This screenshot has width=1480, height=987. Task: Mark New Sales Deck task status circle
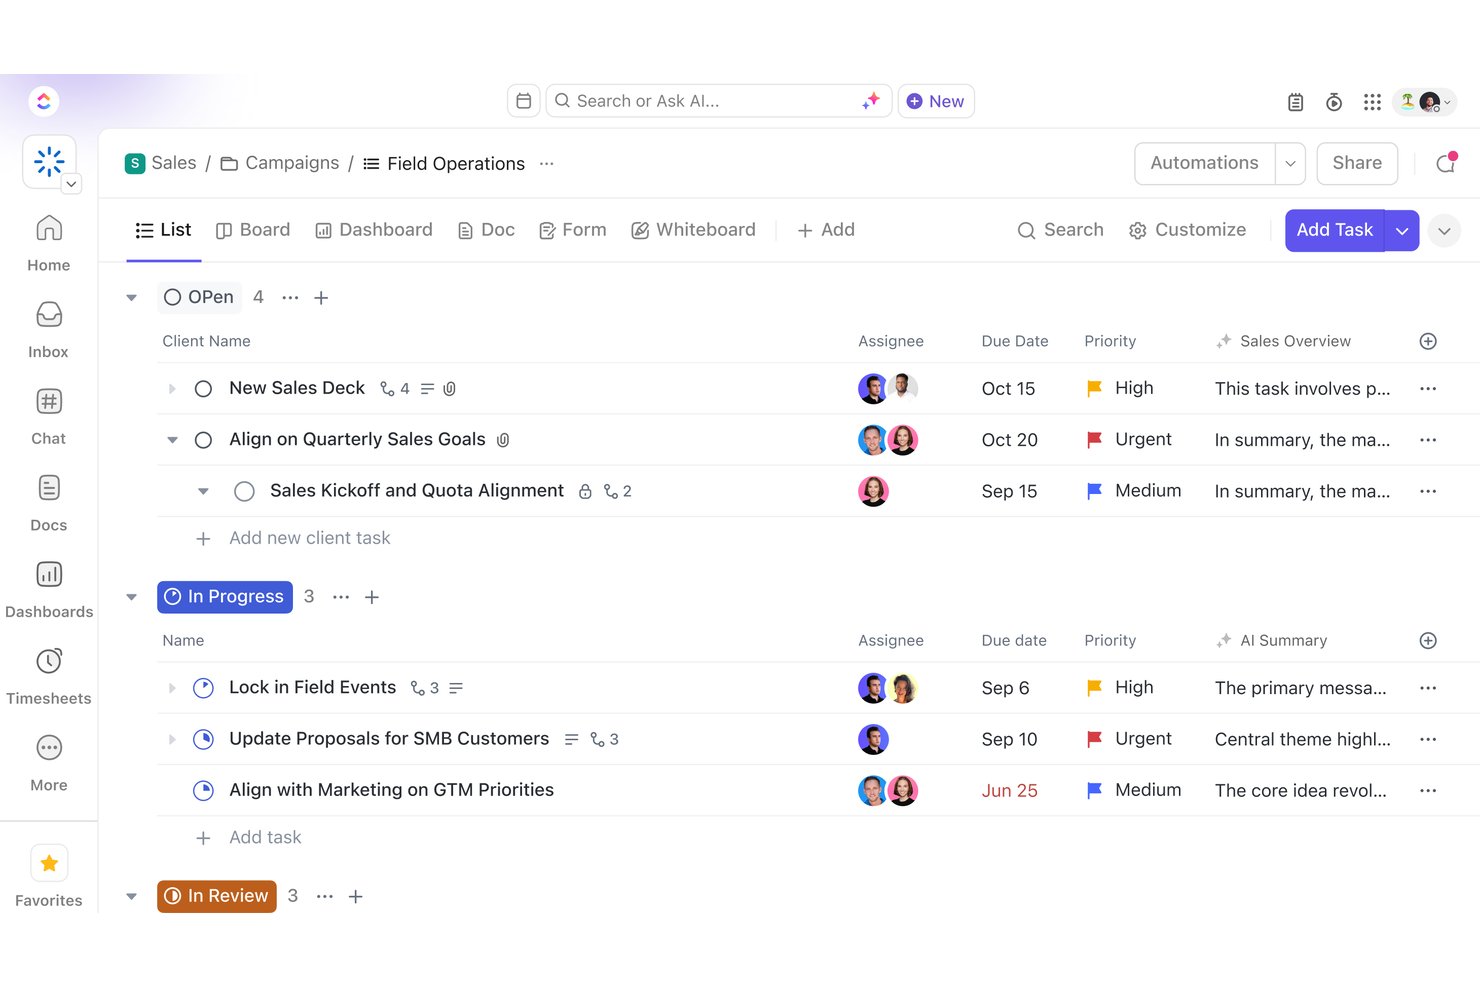pos(203,389)
